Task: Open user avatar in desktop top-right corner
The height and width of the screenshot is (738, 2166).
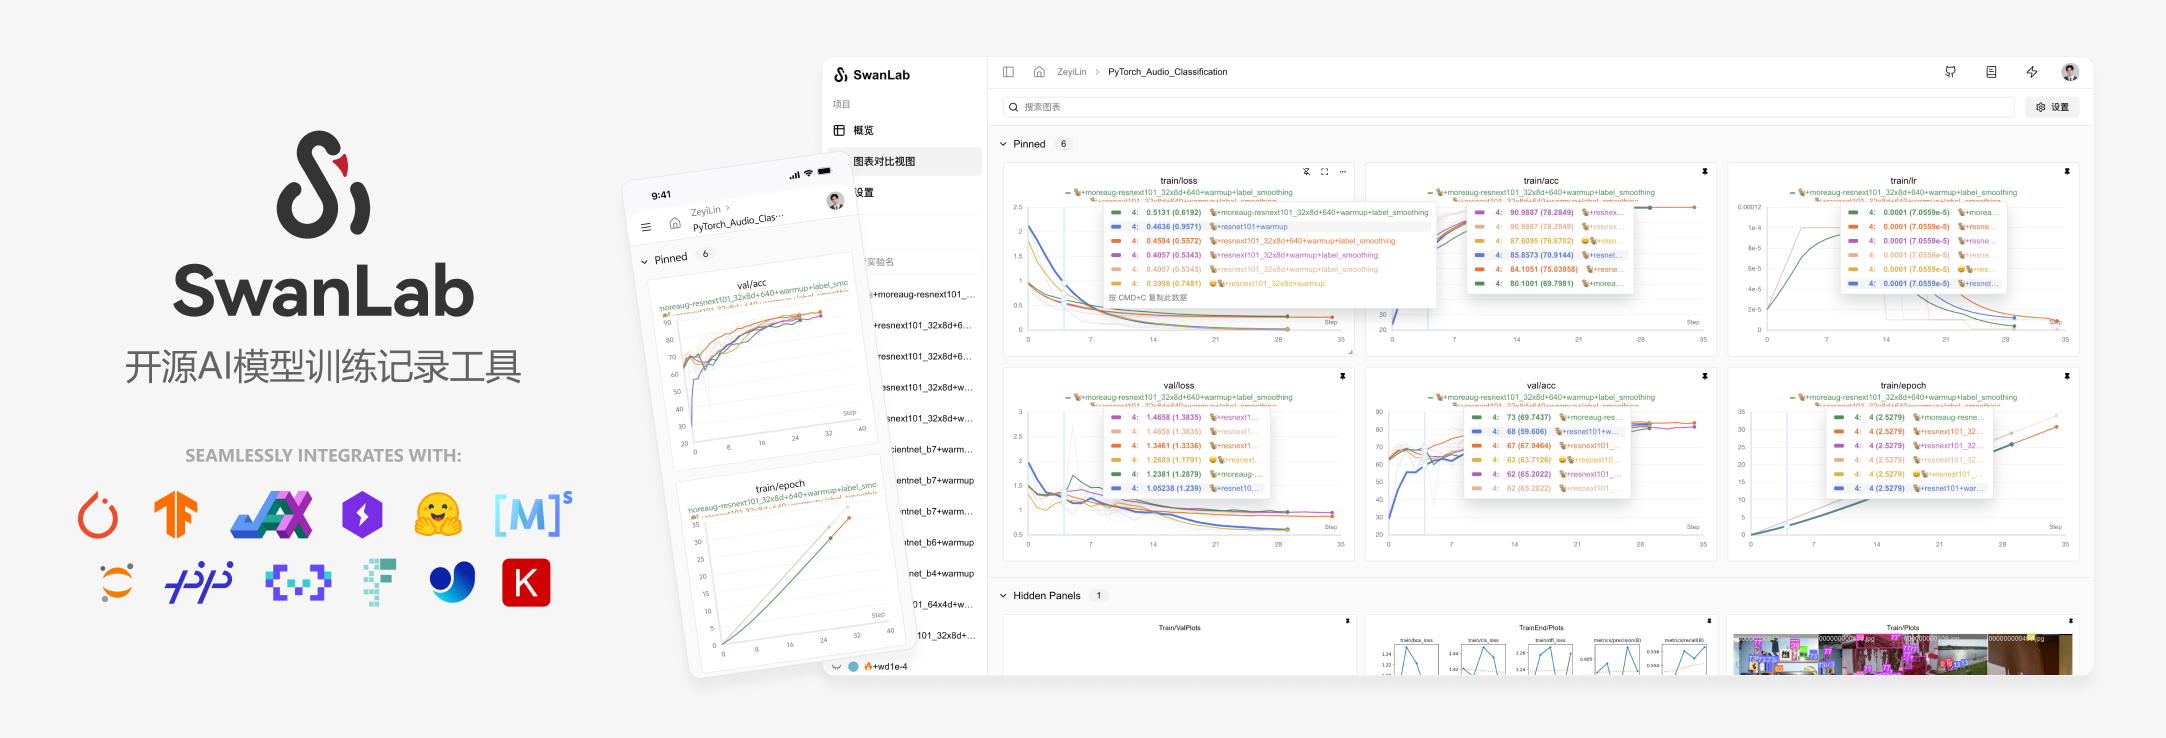Action: click(x=2070, y=72)
